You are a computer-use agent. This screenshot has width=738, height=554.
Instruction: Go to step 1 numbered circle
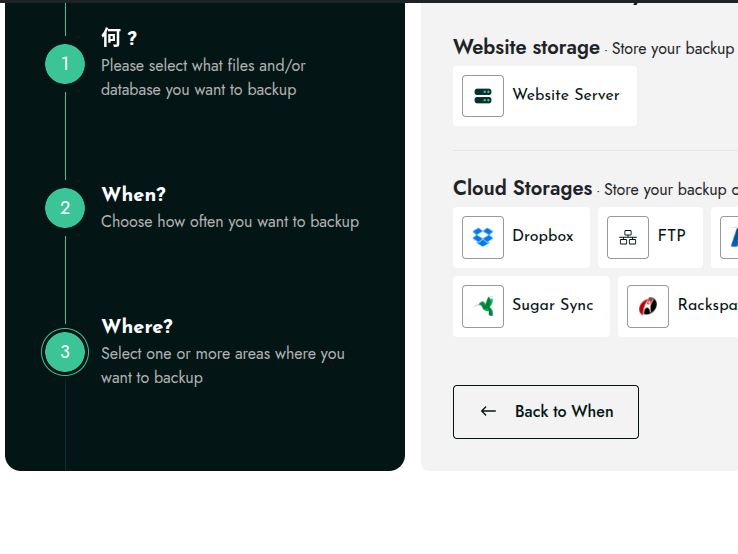pos(65,65)
